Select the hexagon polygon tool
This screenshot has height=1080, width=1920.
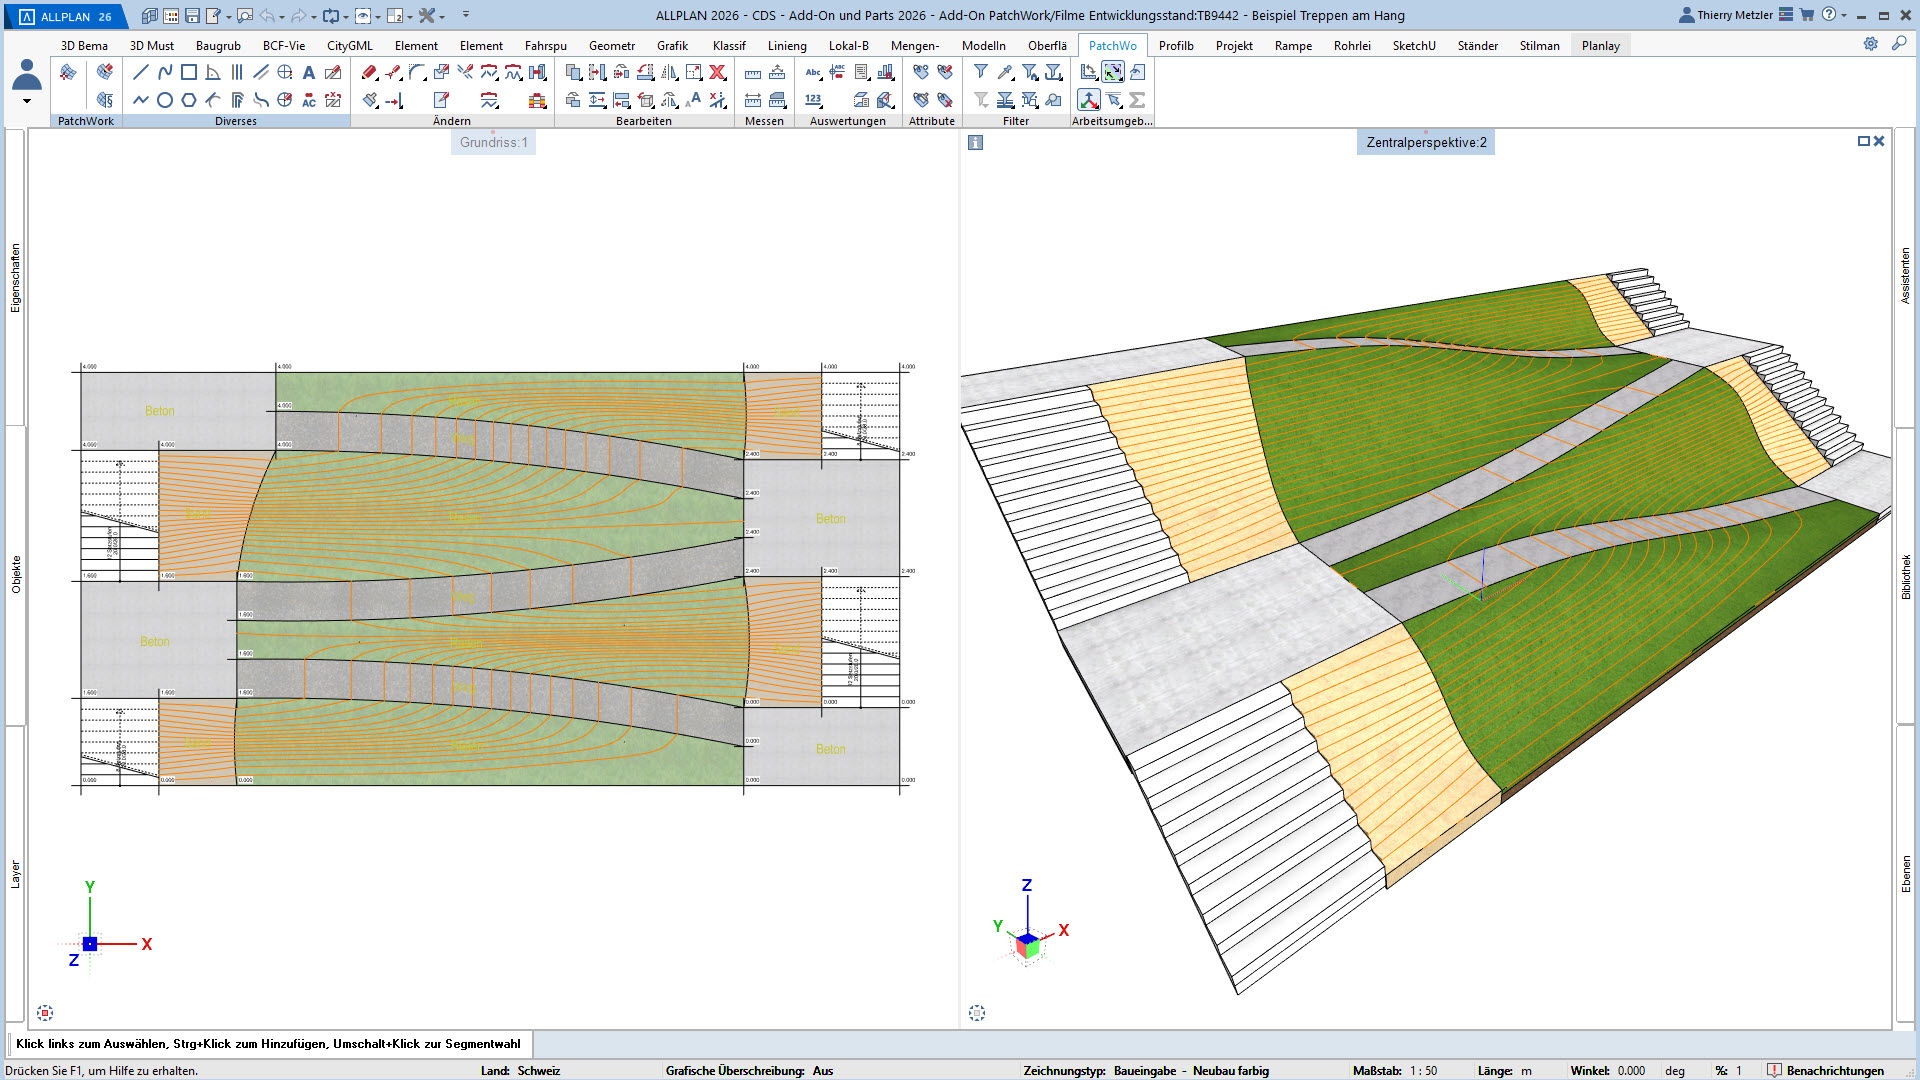pos(189,100)
